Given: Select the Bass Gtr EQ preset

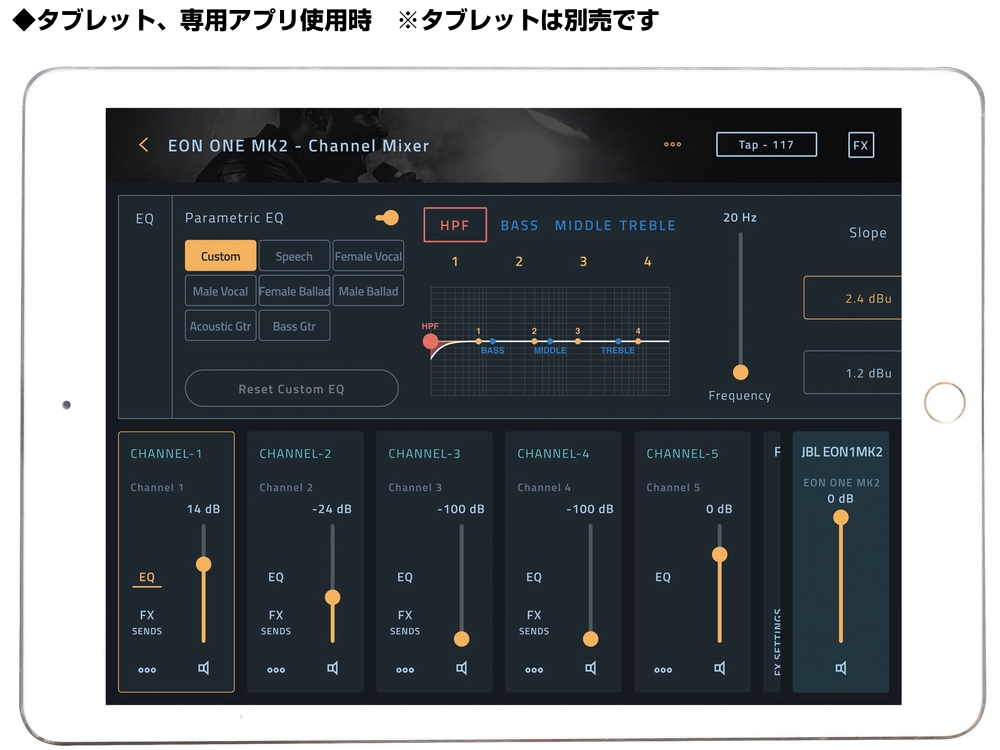Looking at the screenshot, I should (x=294, y=326).
